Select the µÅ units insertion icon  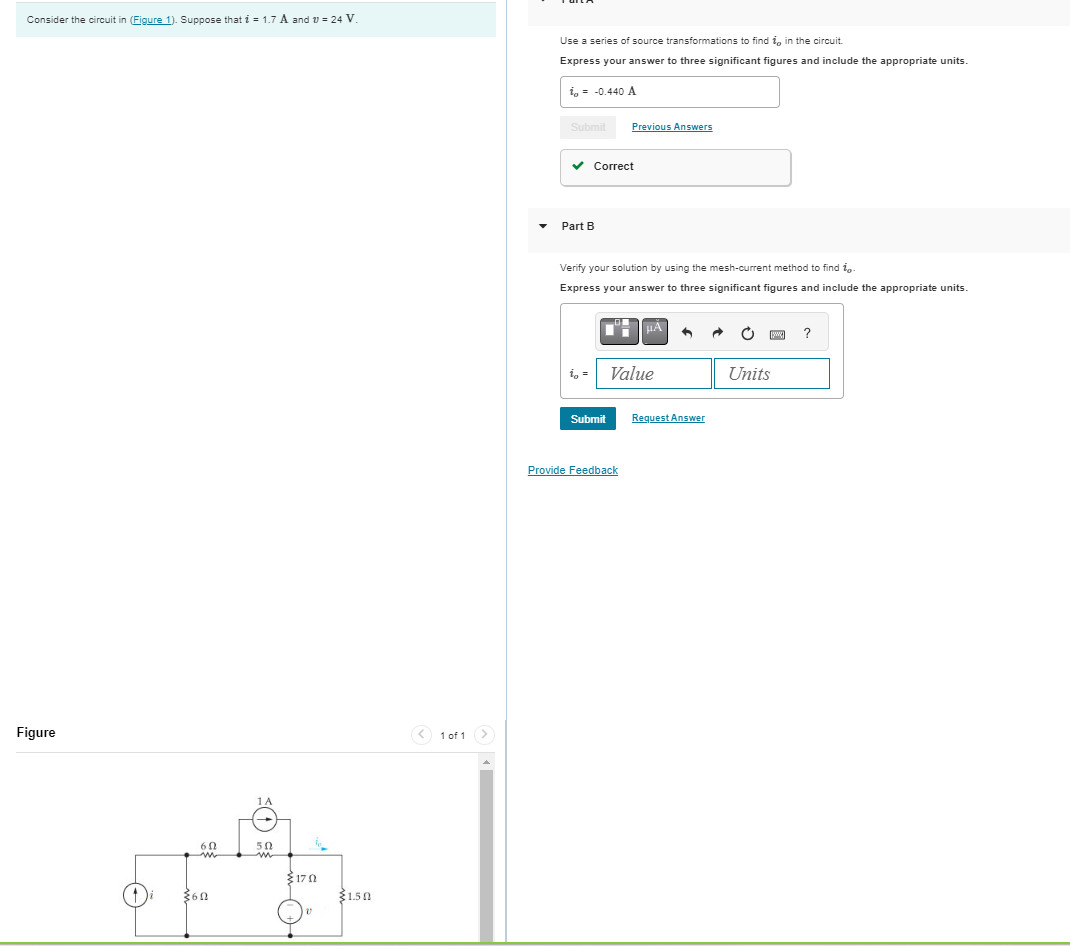click(x=655, y=331)
